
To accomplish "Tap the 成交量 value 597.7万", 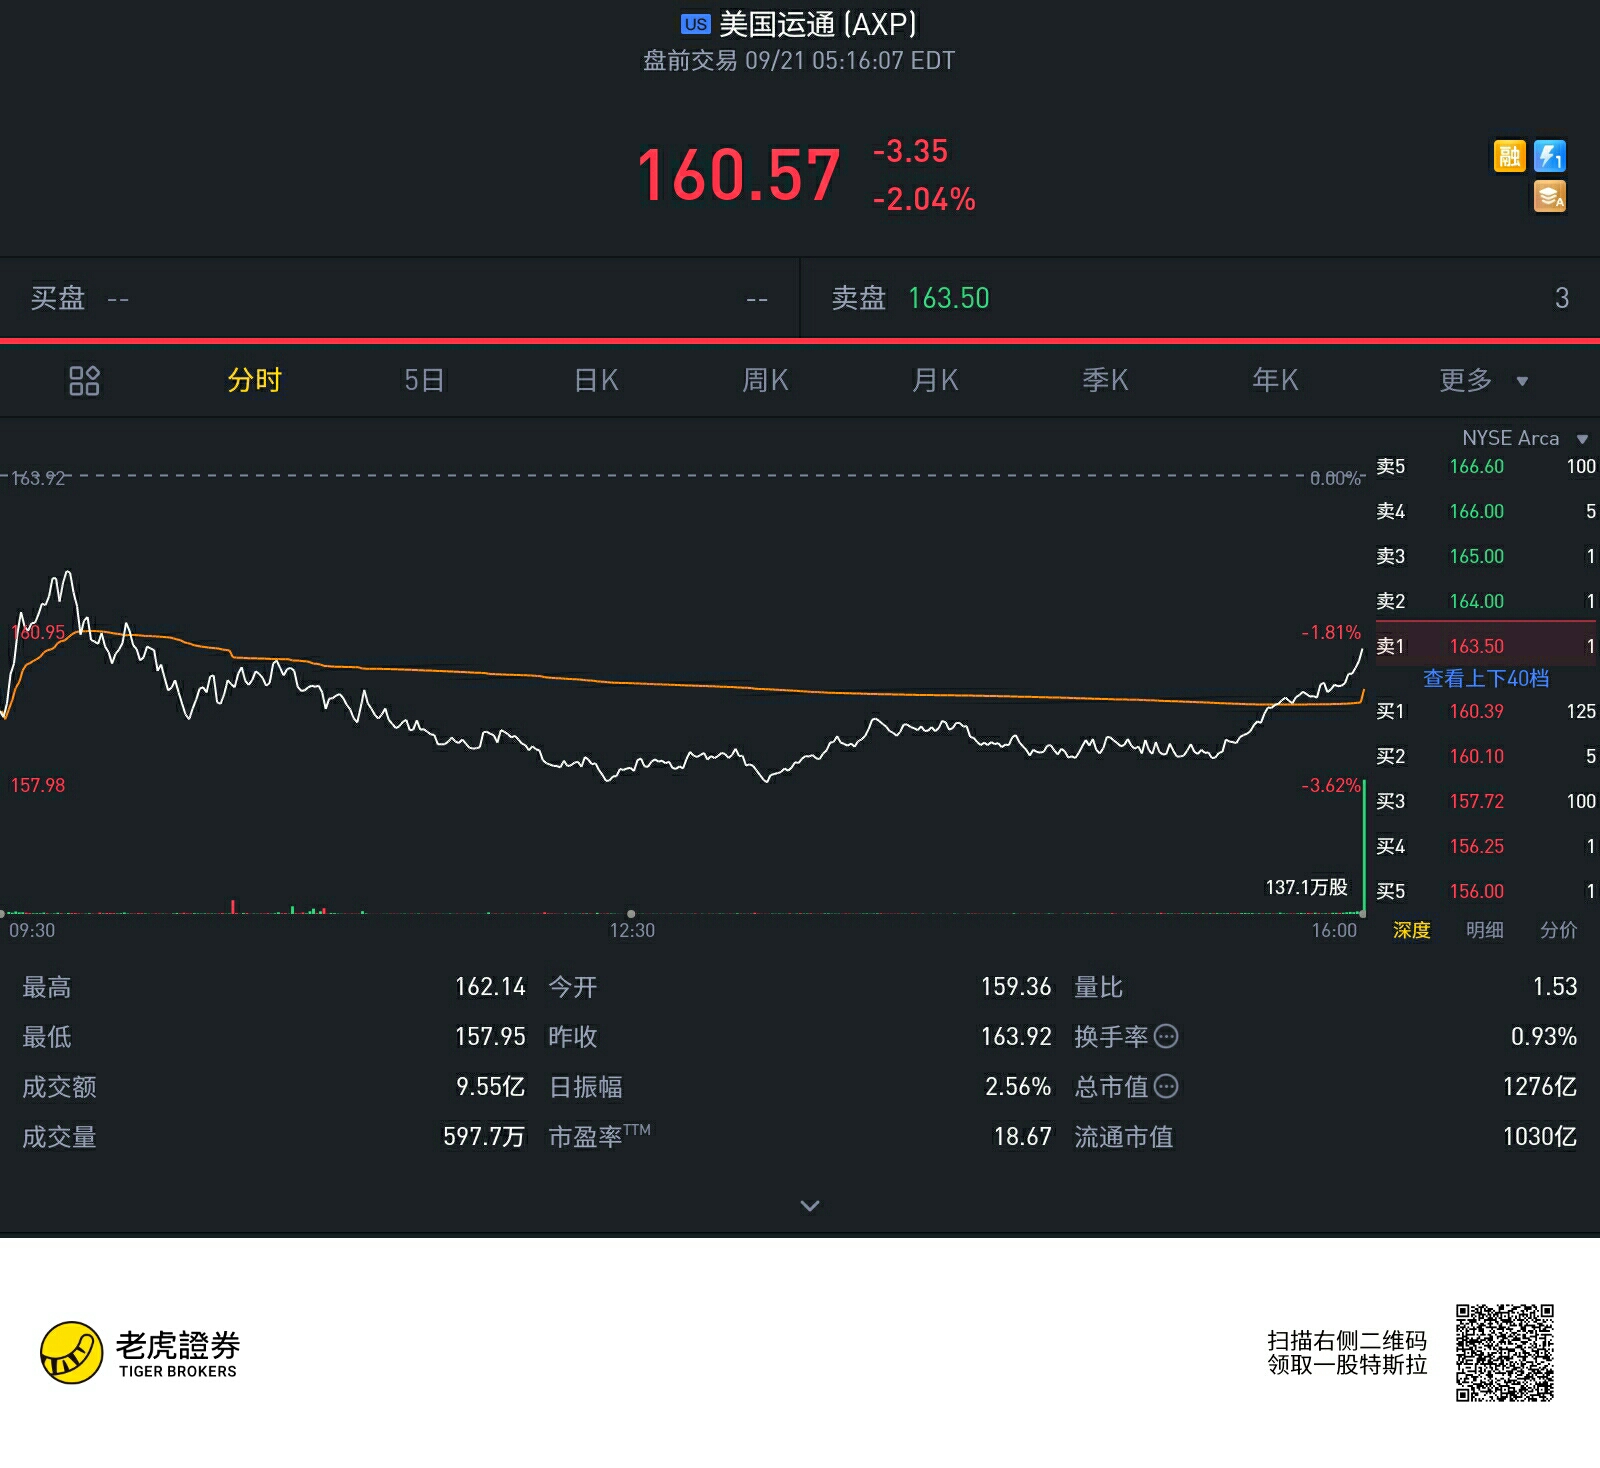I will coord(484,1137).
